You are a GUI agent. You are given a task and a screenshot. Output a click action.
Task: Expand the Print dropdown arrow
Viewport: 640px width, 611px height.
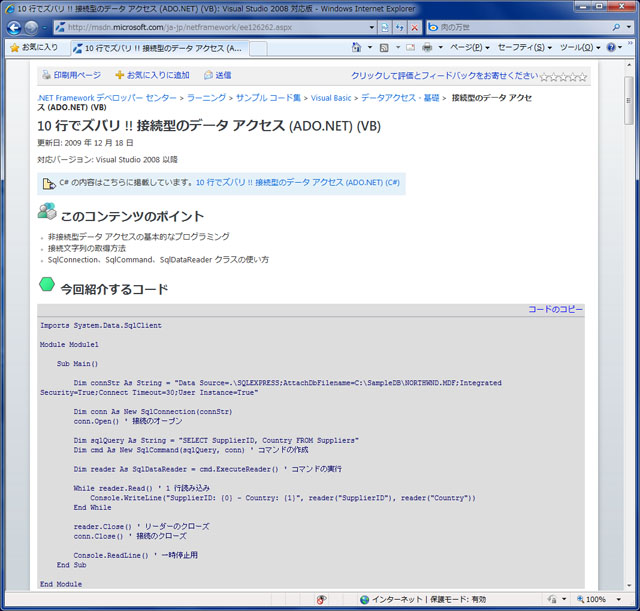(440, 47)
